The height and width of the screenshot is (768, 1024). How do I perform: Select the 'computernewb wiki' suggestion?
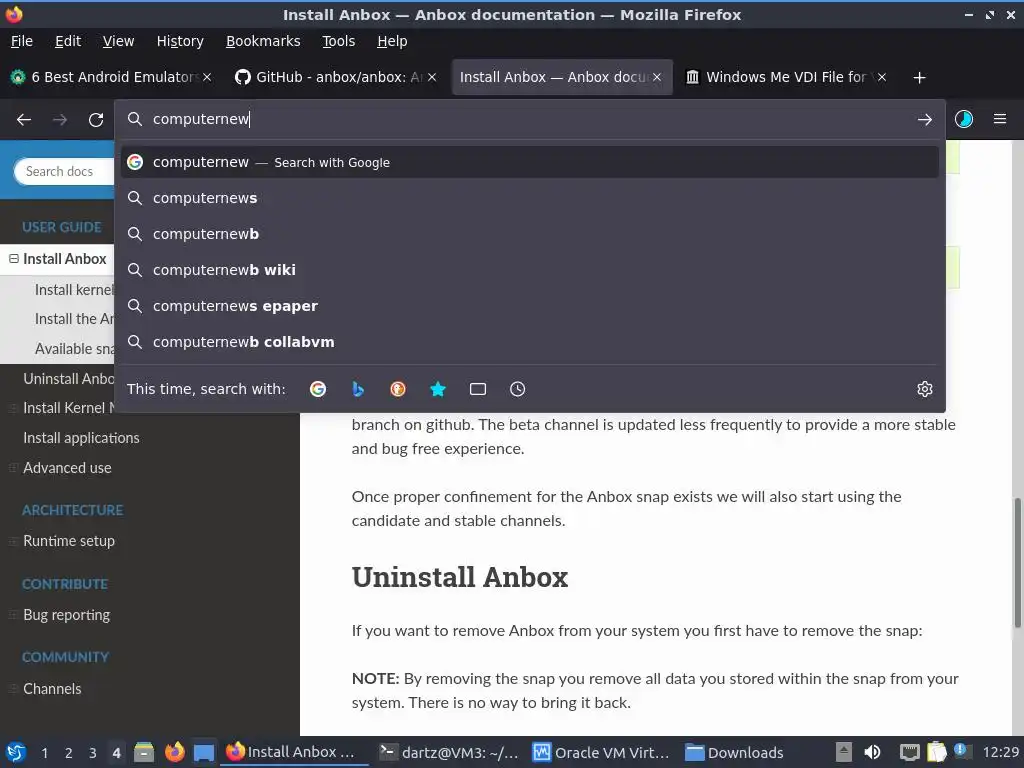[530, 270]
